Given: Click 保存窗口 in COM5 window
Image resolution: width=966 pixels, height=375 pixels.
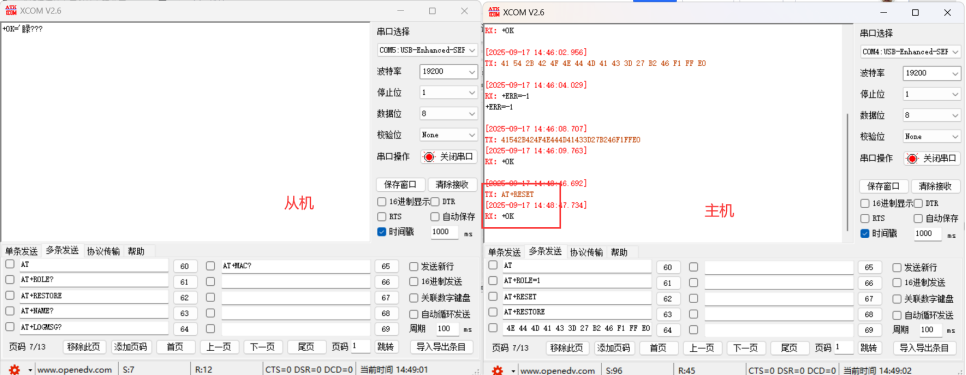Looking at the screenshot, I should [400, 185].
